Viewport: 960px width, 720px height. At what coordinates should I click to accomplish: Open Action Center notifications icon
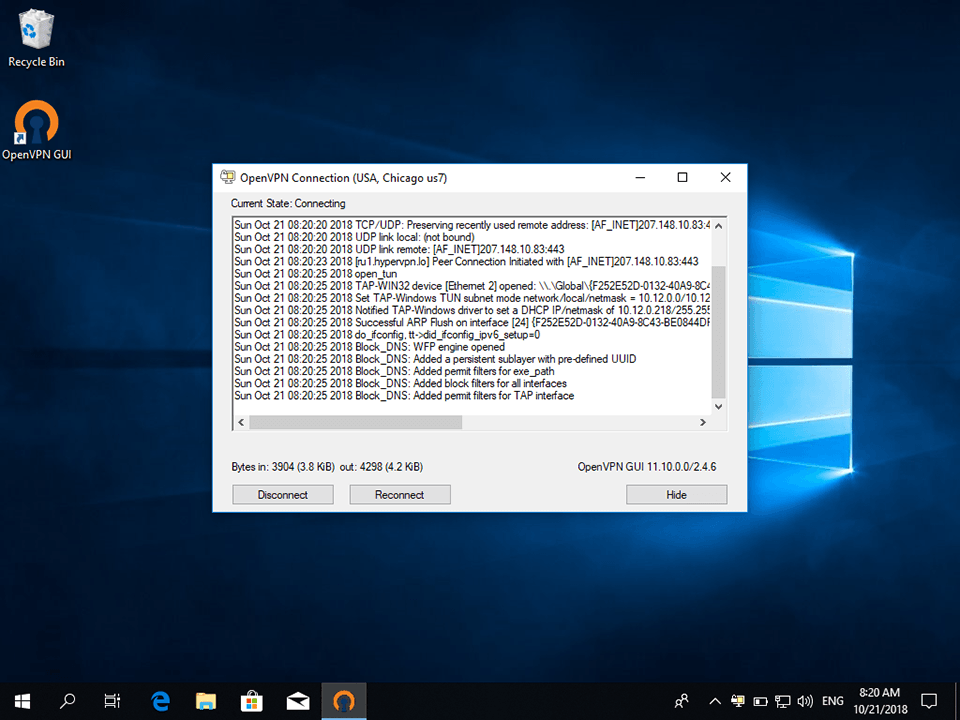[x=929, y=701]
